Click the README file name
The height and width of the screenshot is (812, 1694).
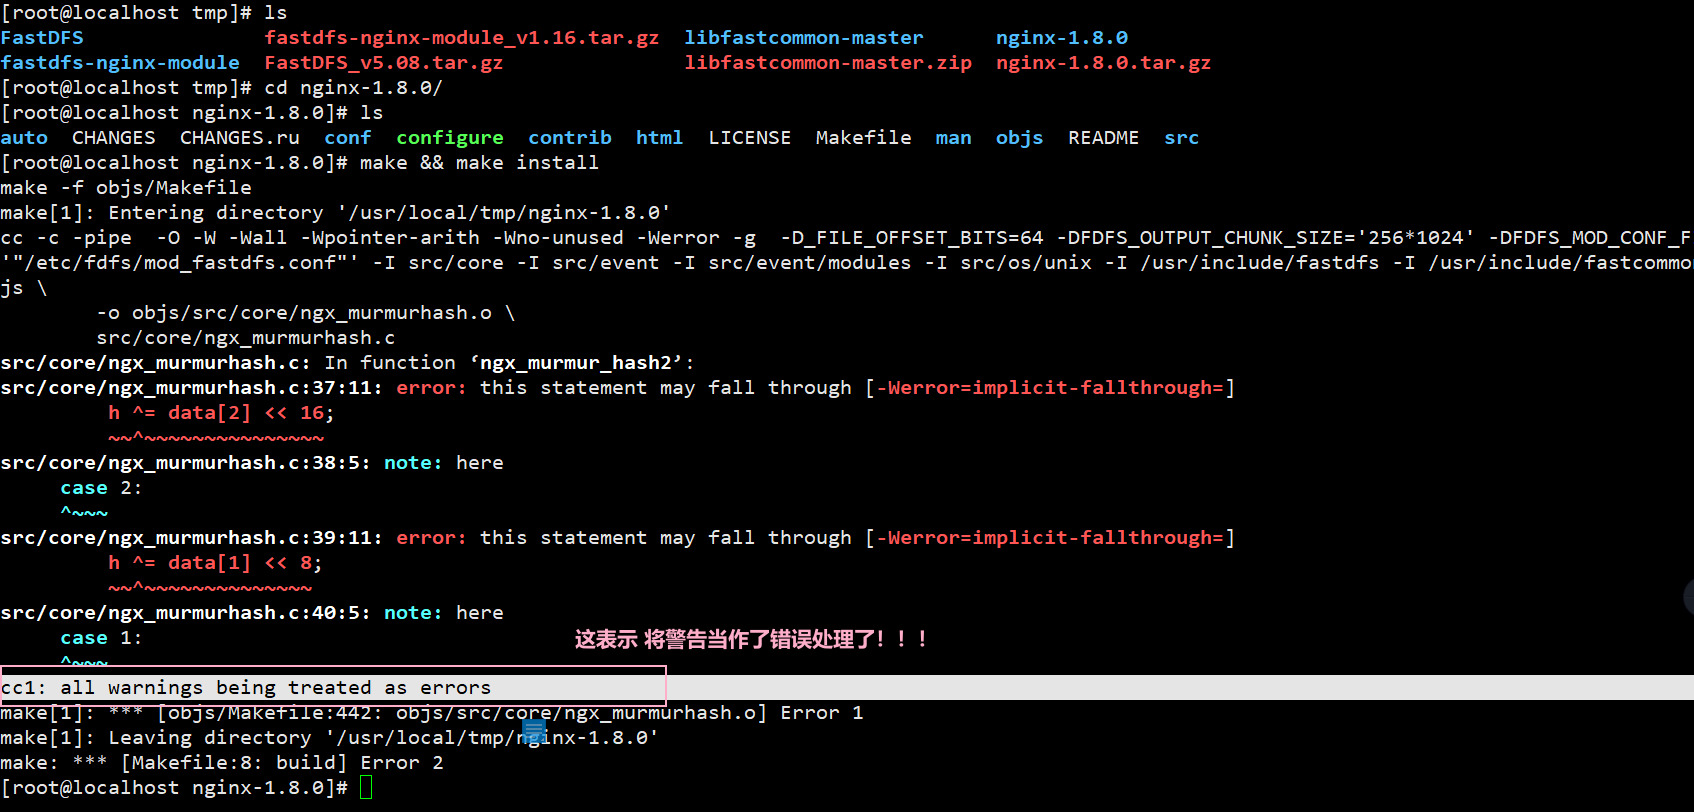pyautogui.click(x=1103, y=138)
